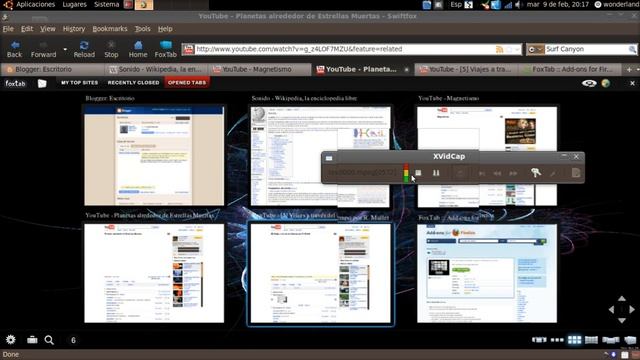
Task: Open Ubuntu Aplicaciones menu
Action: tap(35, 4)
